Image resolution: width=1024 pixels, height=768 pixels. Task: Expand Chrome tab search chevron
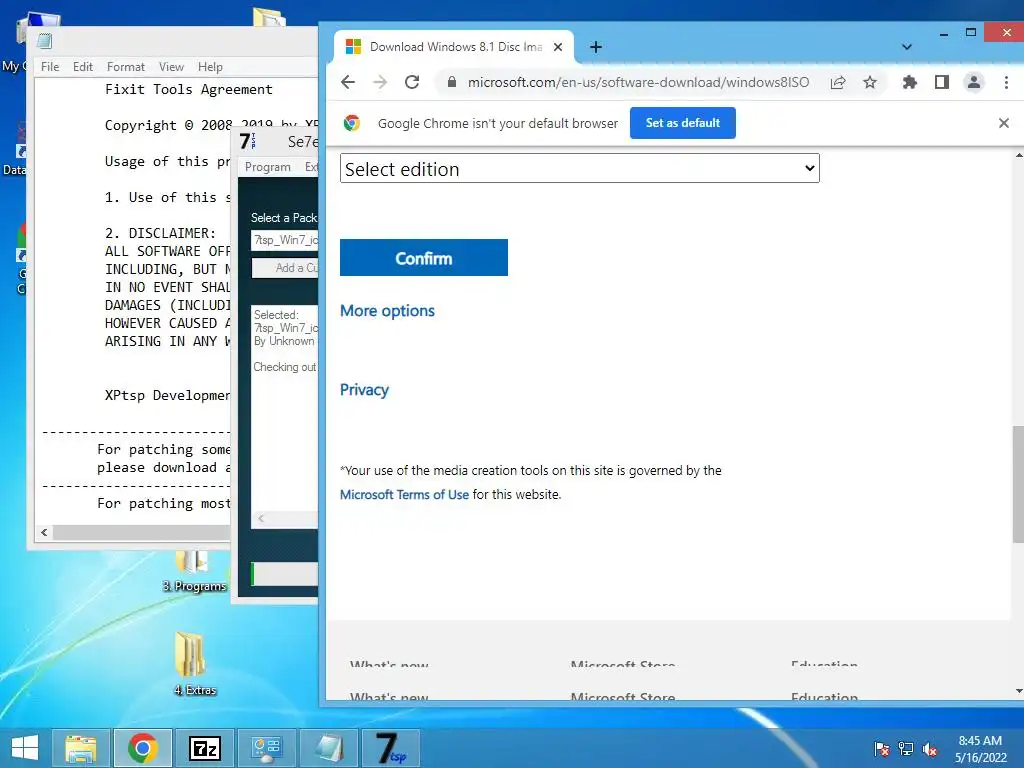tap(906, 47)
